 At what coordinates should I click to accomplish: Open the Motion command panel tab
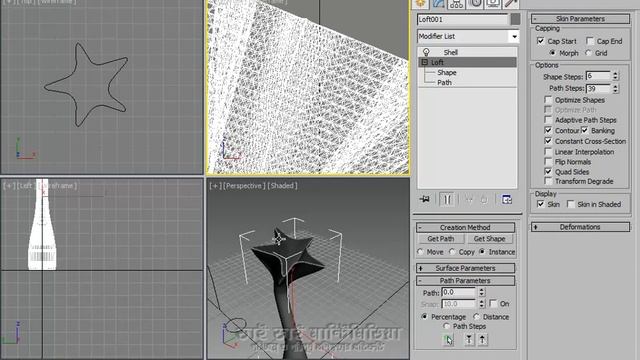click(475, 4)
